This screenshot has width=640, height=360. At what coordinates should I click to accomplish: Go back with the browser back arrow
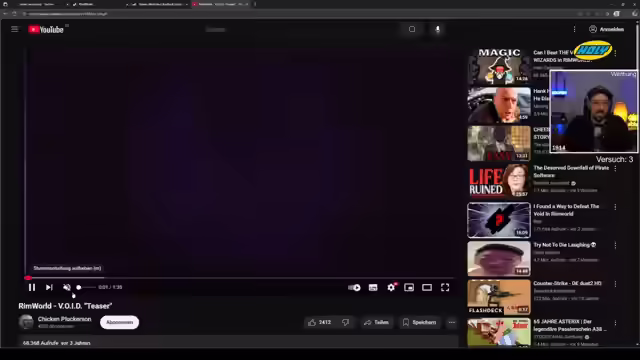5,14
